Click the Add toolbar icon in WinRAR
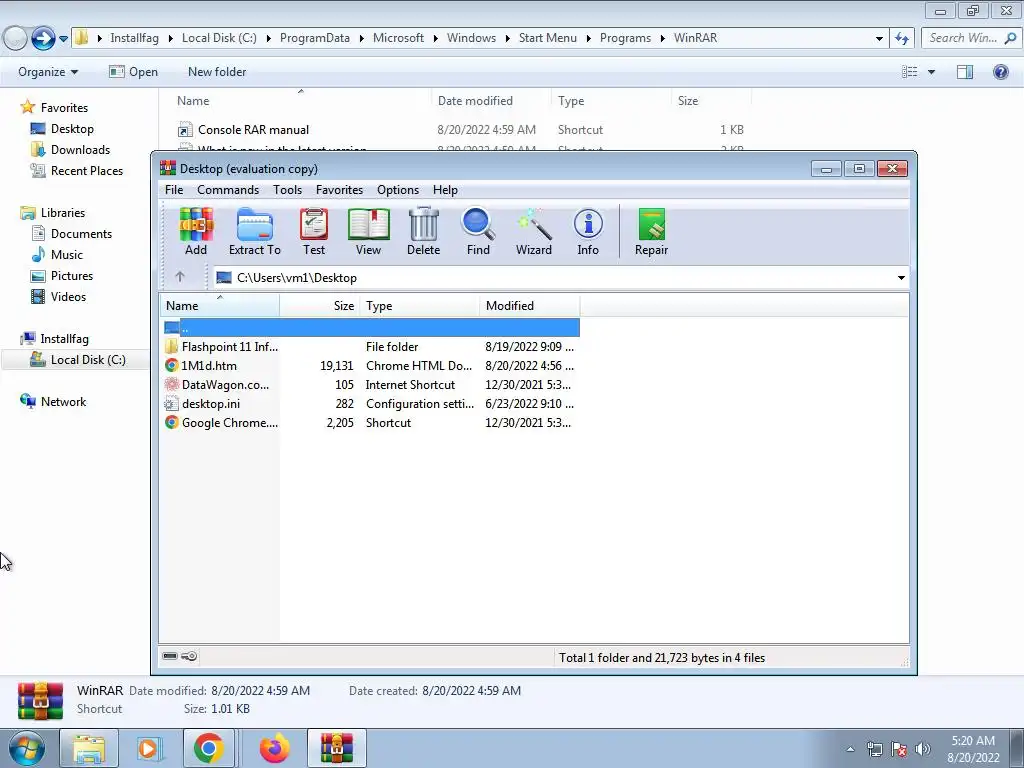 (x=196, y=231)
